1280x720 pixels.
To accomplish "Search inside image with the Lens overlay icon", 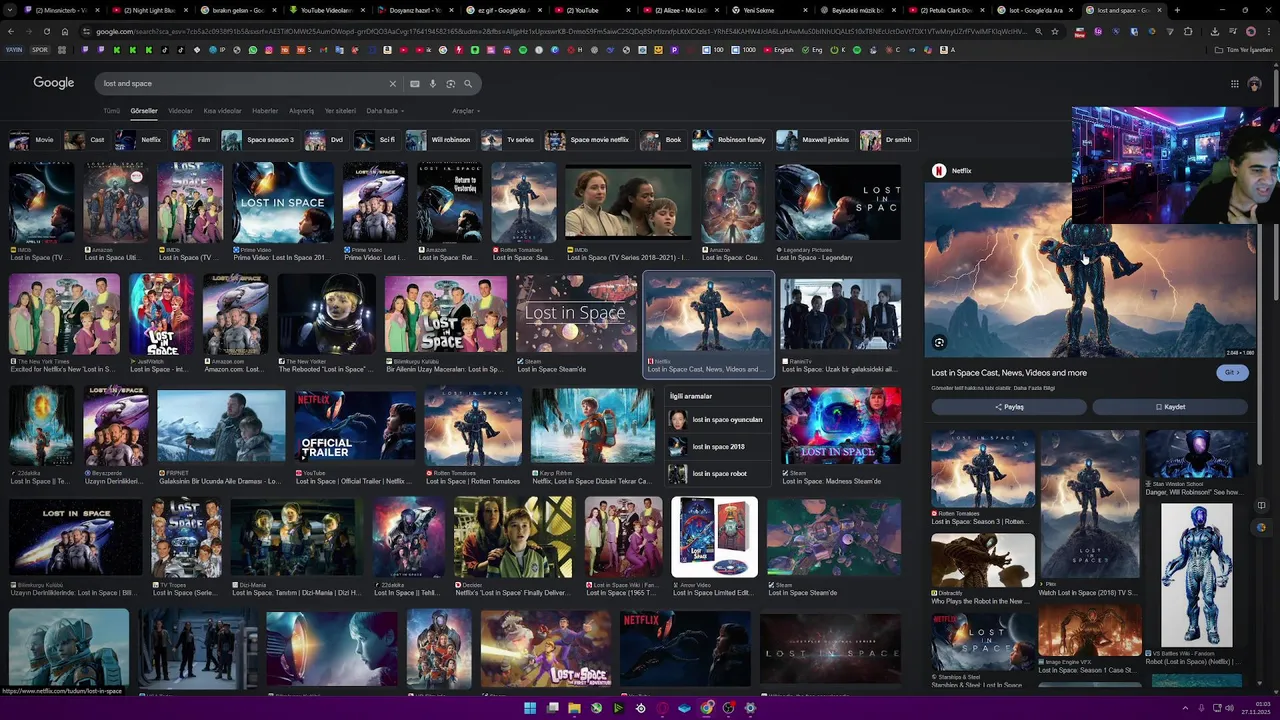I will 939,343.
